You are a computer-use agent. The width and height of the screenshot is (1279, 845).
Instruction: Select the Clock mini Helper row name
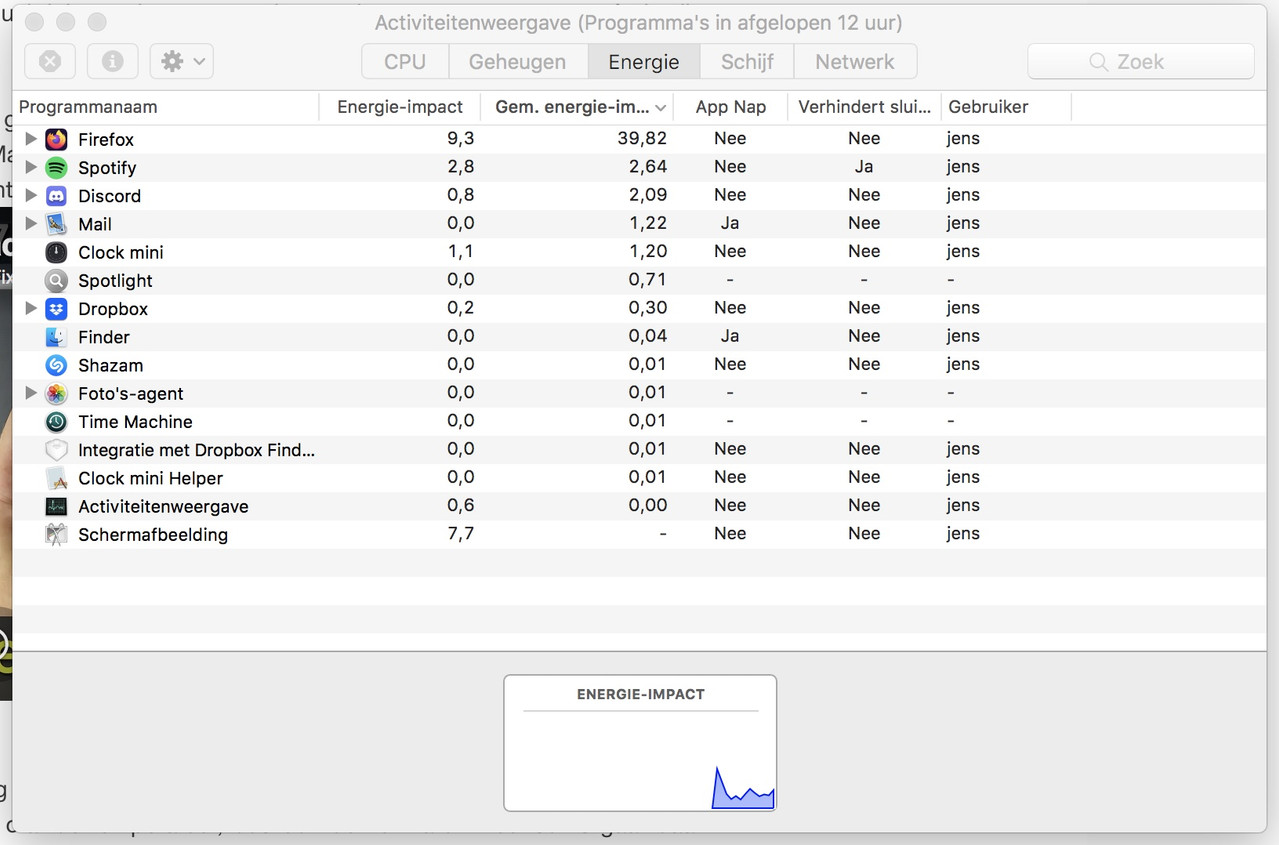pos(150,478)
